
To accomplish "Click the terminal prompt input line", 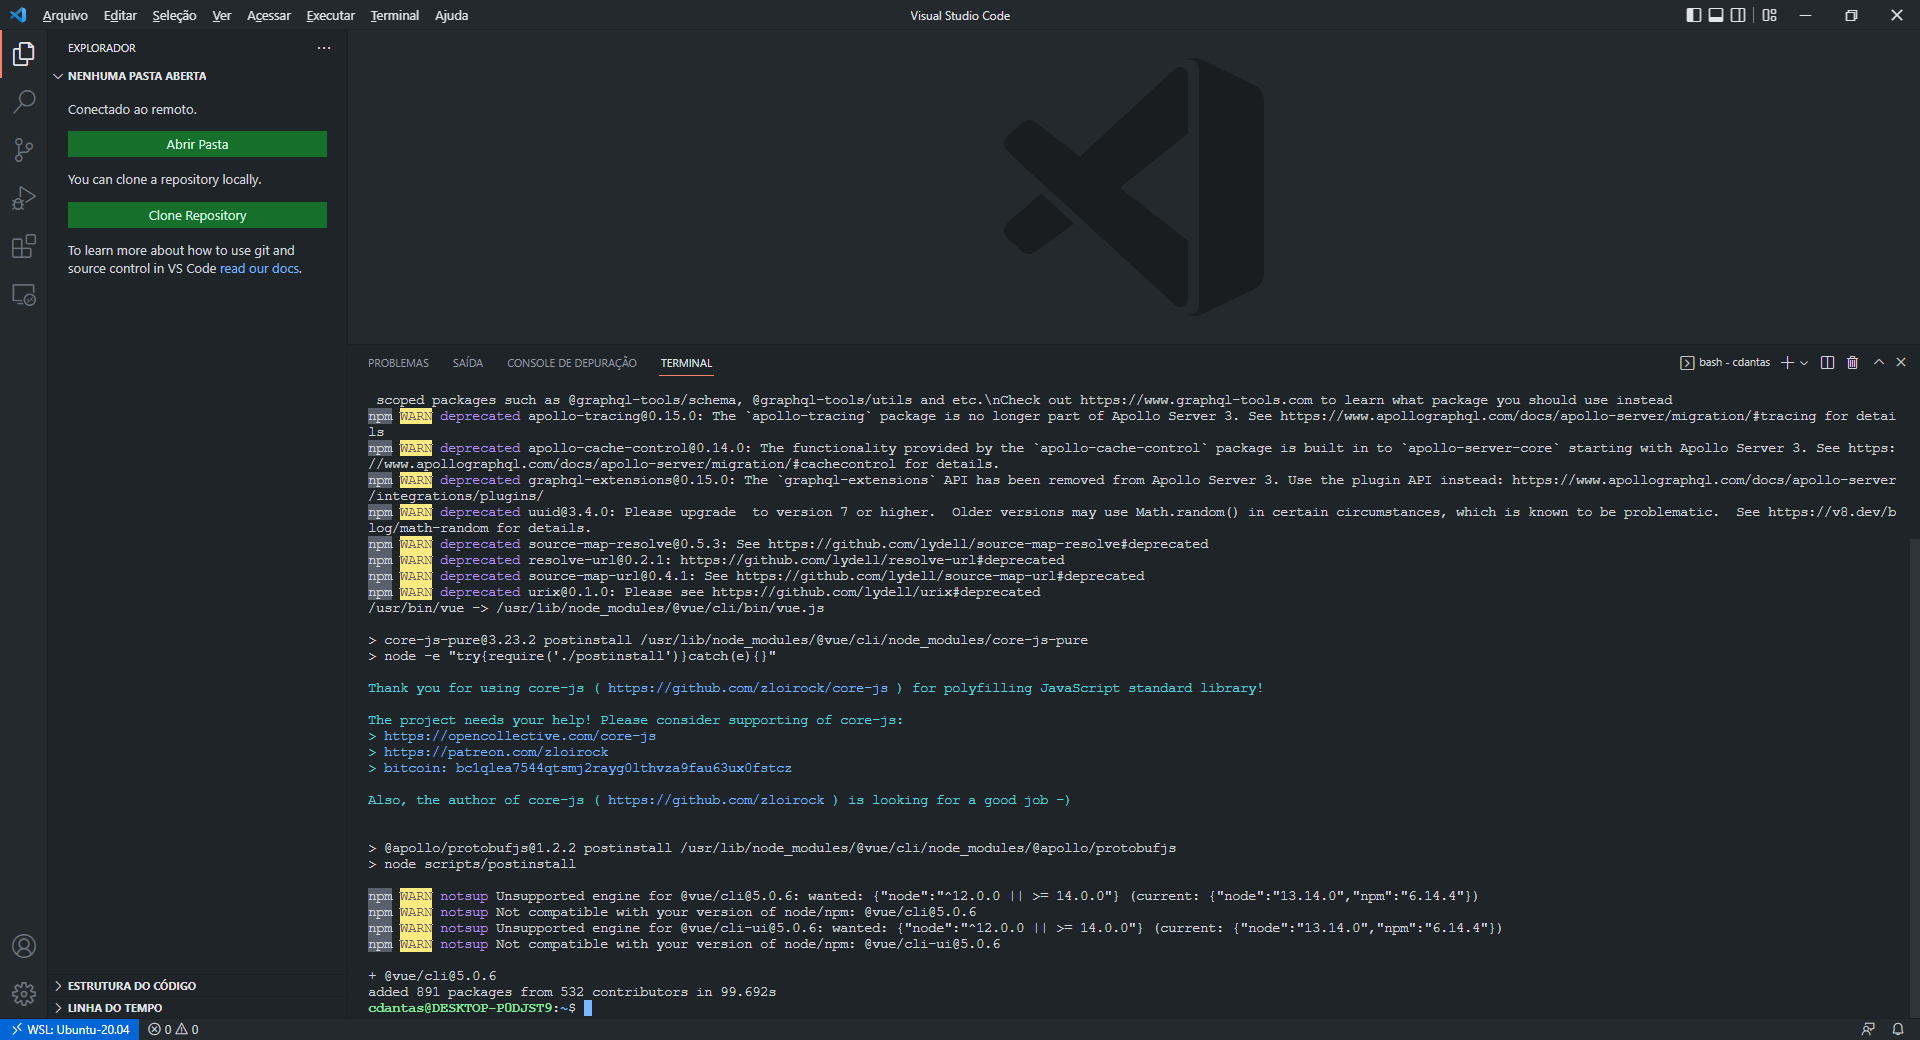I will click(x=480, y=1008).
